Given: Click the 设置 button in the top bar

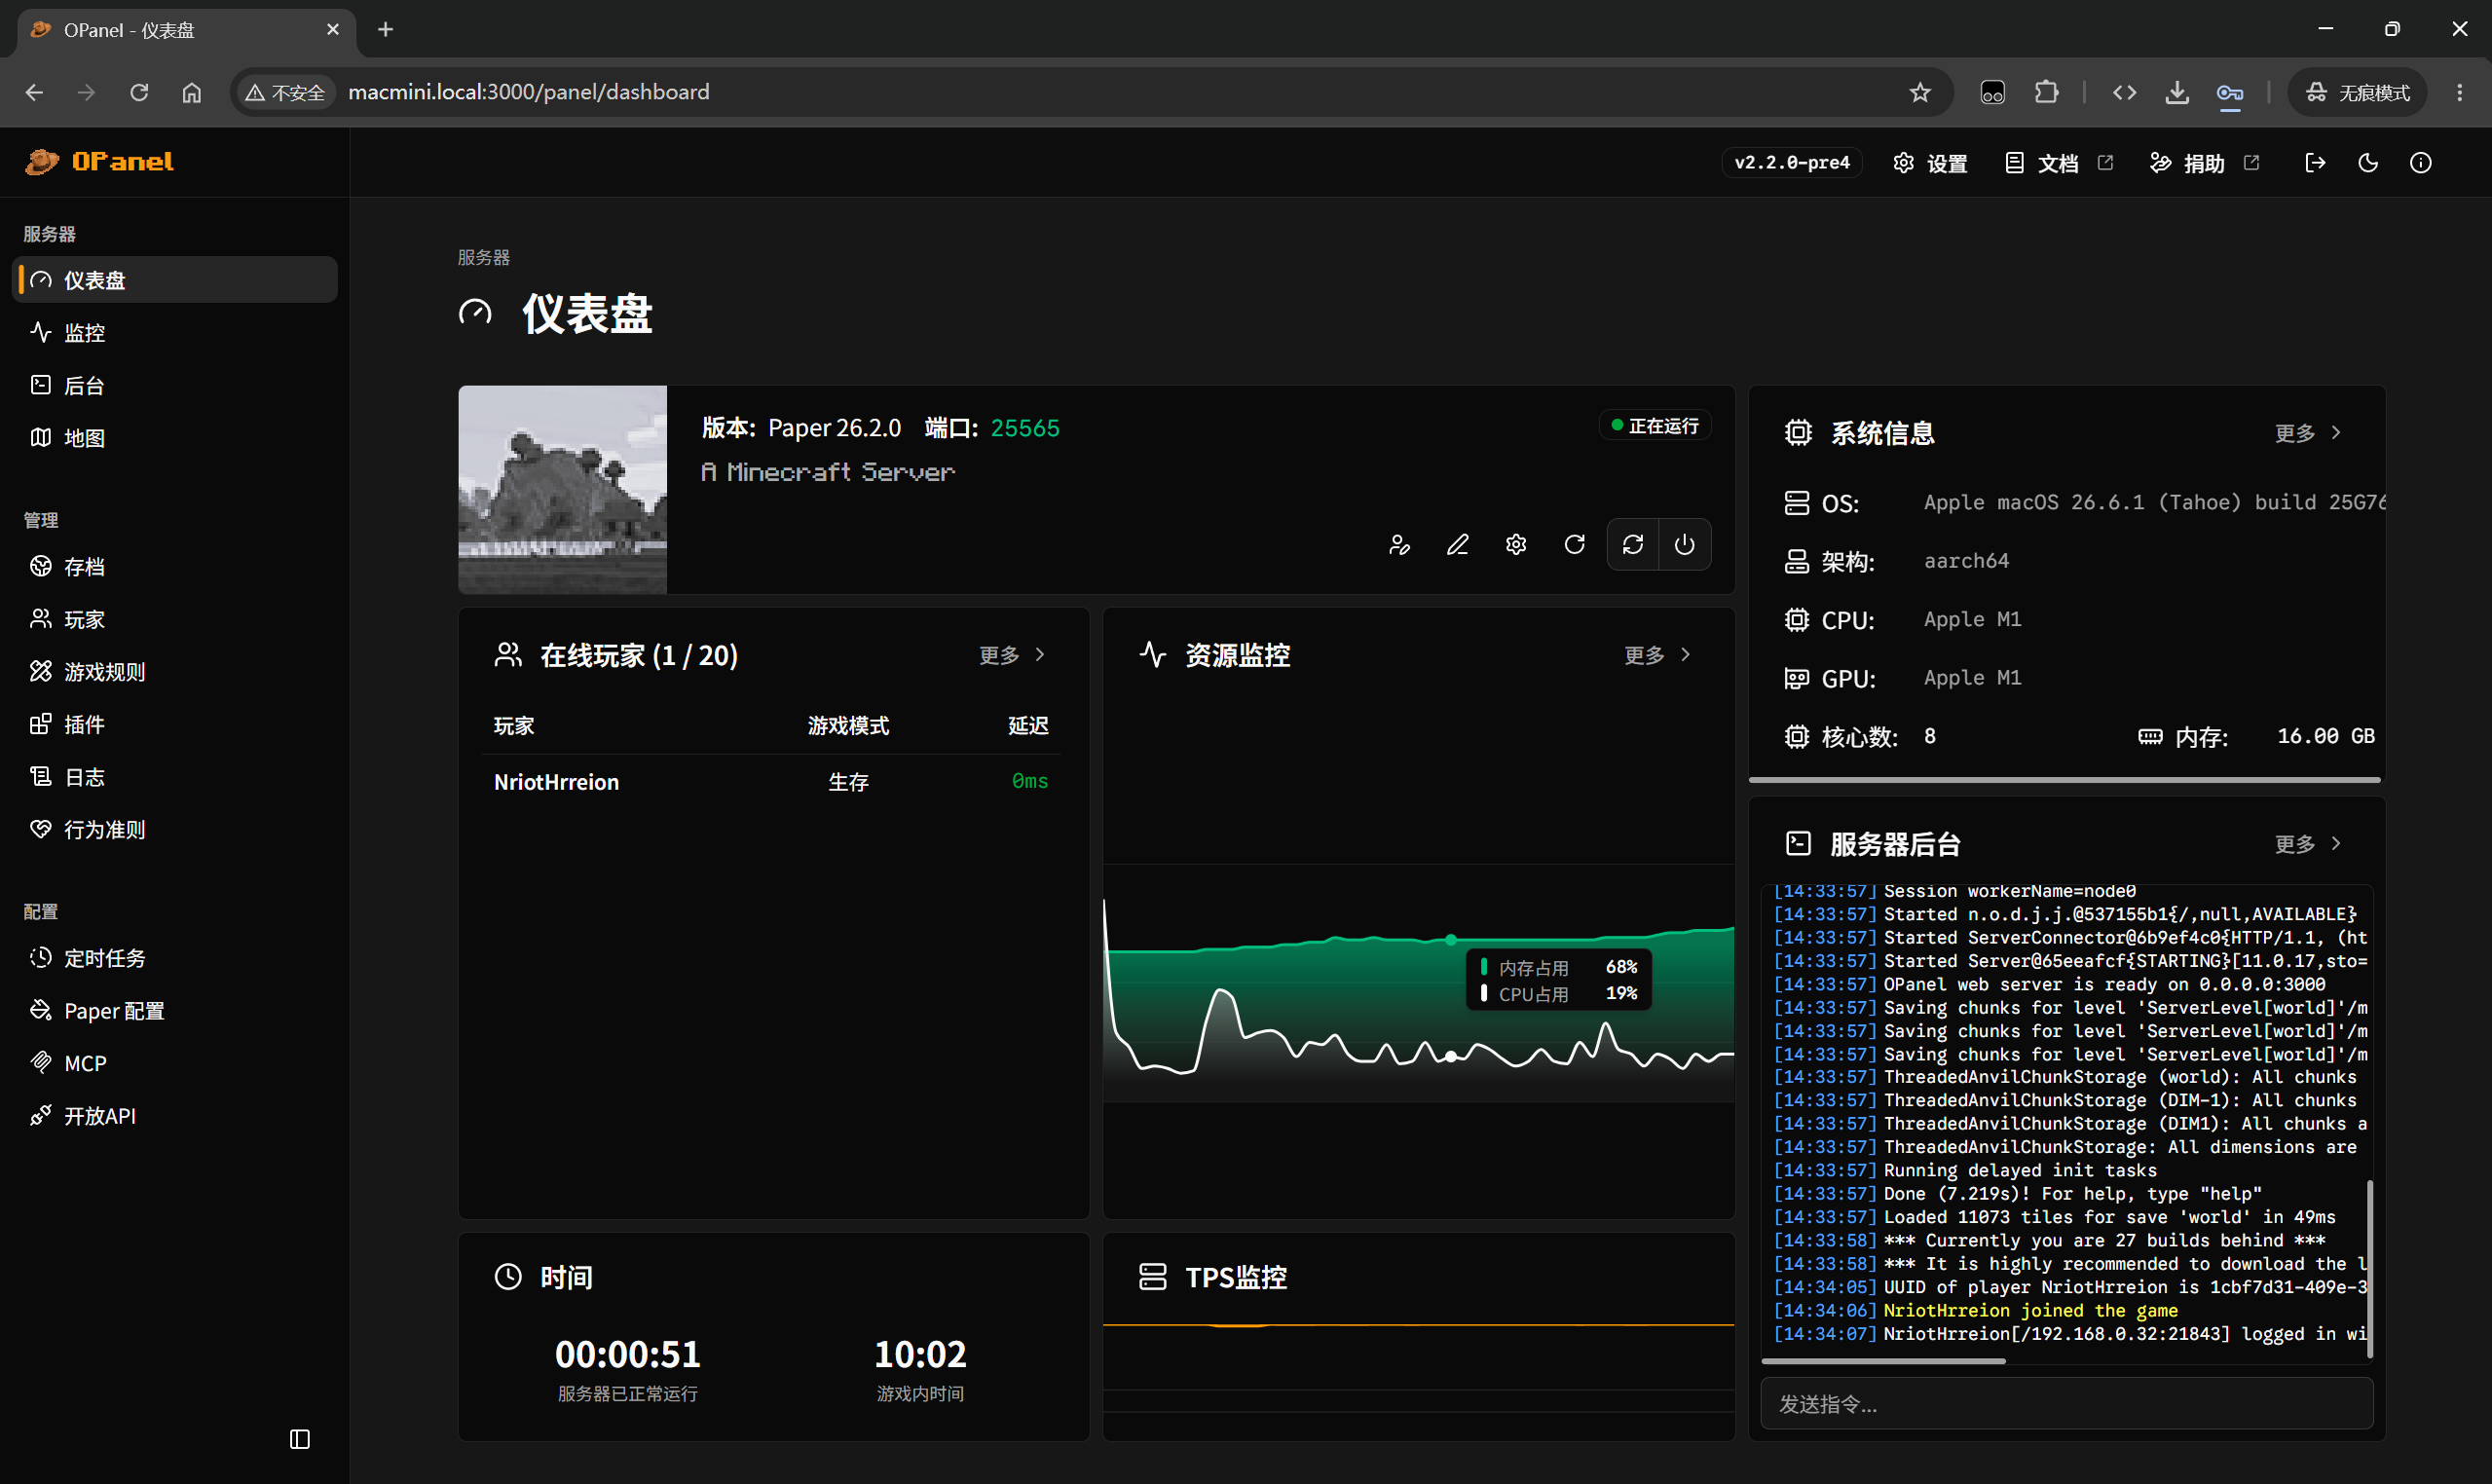Looking at the screenshot, I should pos(1930,163).
